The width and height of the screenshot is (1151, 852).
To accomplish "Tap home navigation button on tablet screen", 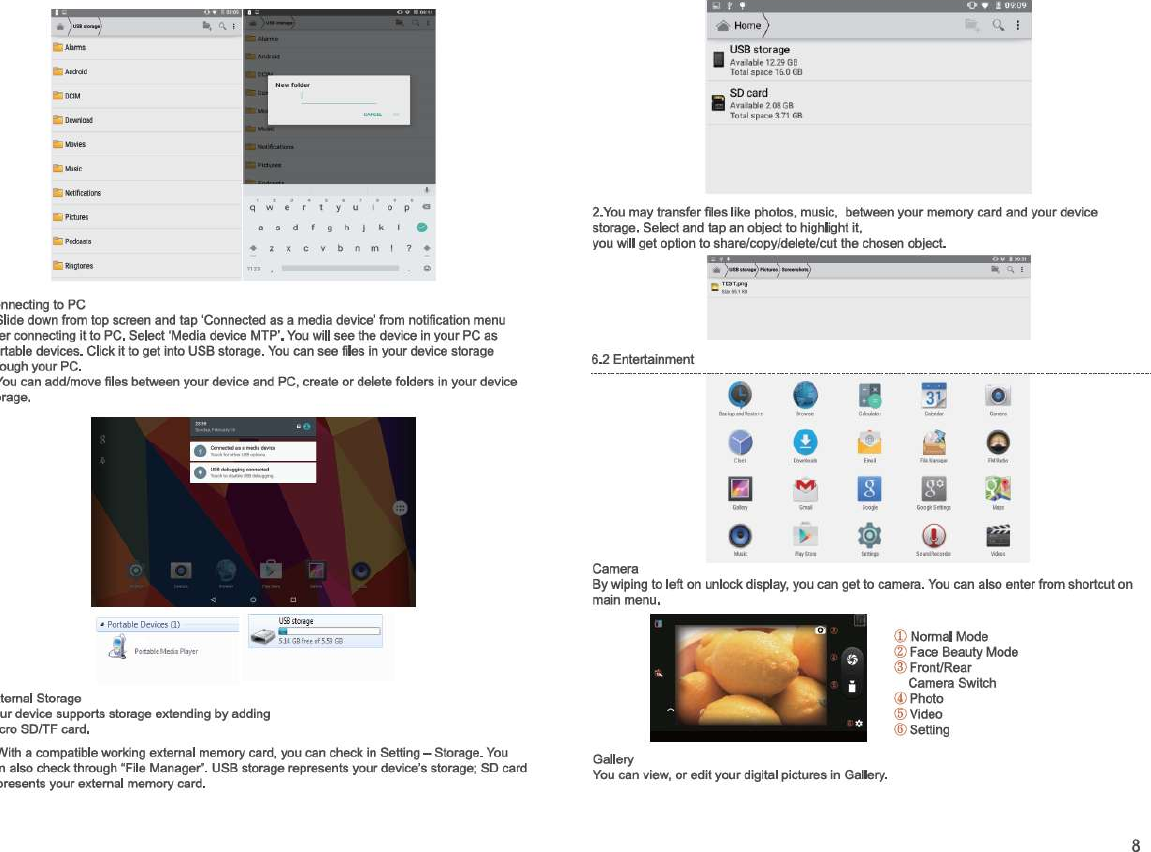I will (x=253, y=600).
